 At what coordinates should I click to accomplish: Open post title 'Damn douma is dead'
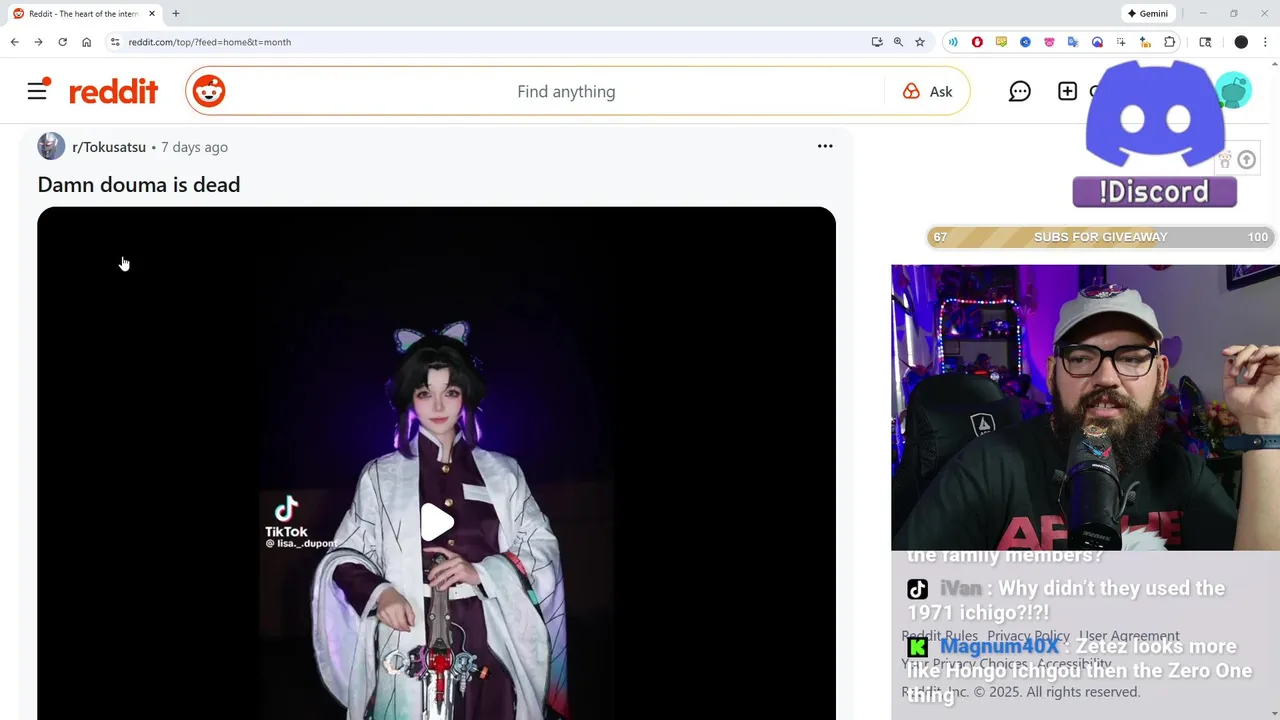pos(139,184)
